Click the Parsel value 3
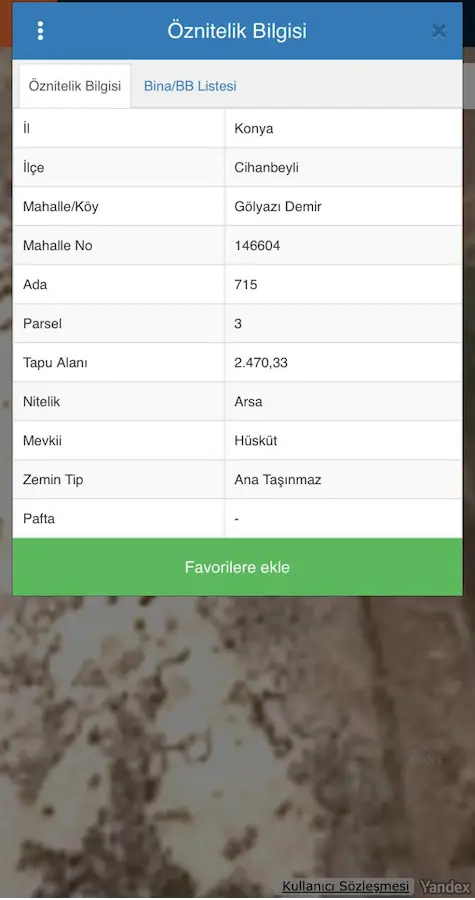This screenshot has width=475, height=900. tap(238, 324)
